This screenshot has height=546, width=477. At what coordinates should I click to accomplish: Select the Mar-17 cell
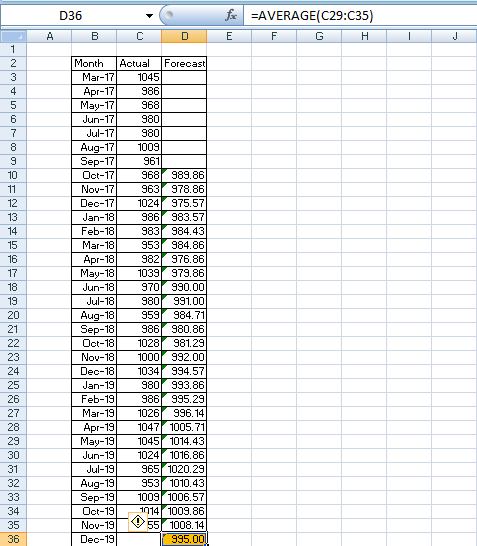[94, 77]
